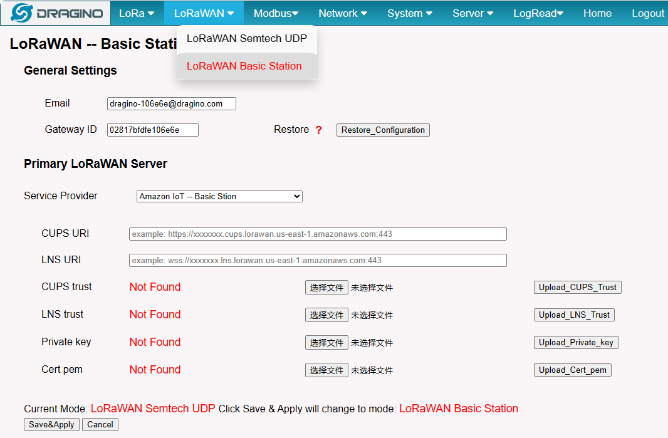668x438 pixels.
Task: Choose file for CUPS trust
Action: [326, 288]
